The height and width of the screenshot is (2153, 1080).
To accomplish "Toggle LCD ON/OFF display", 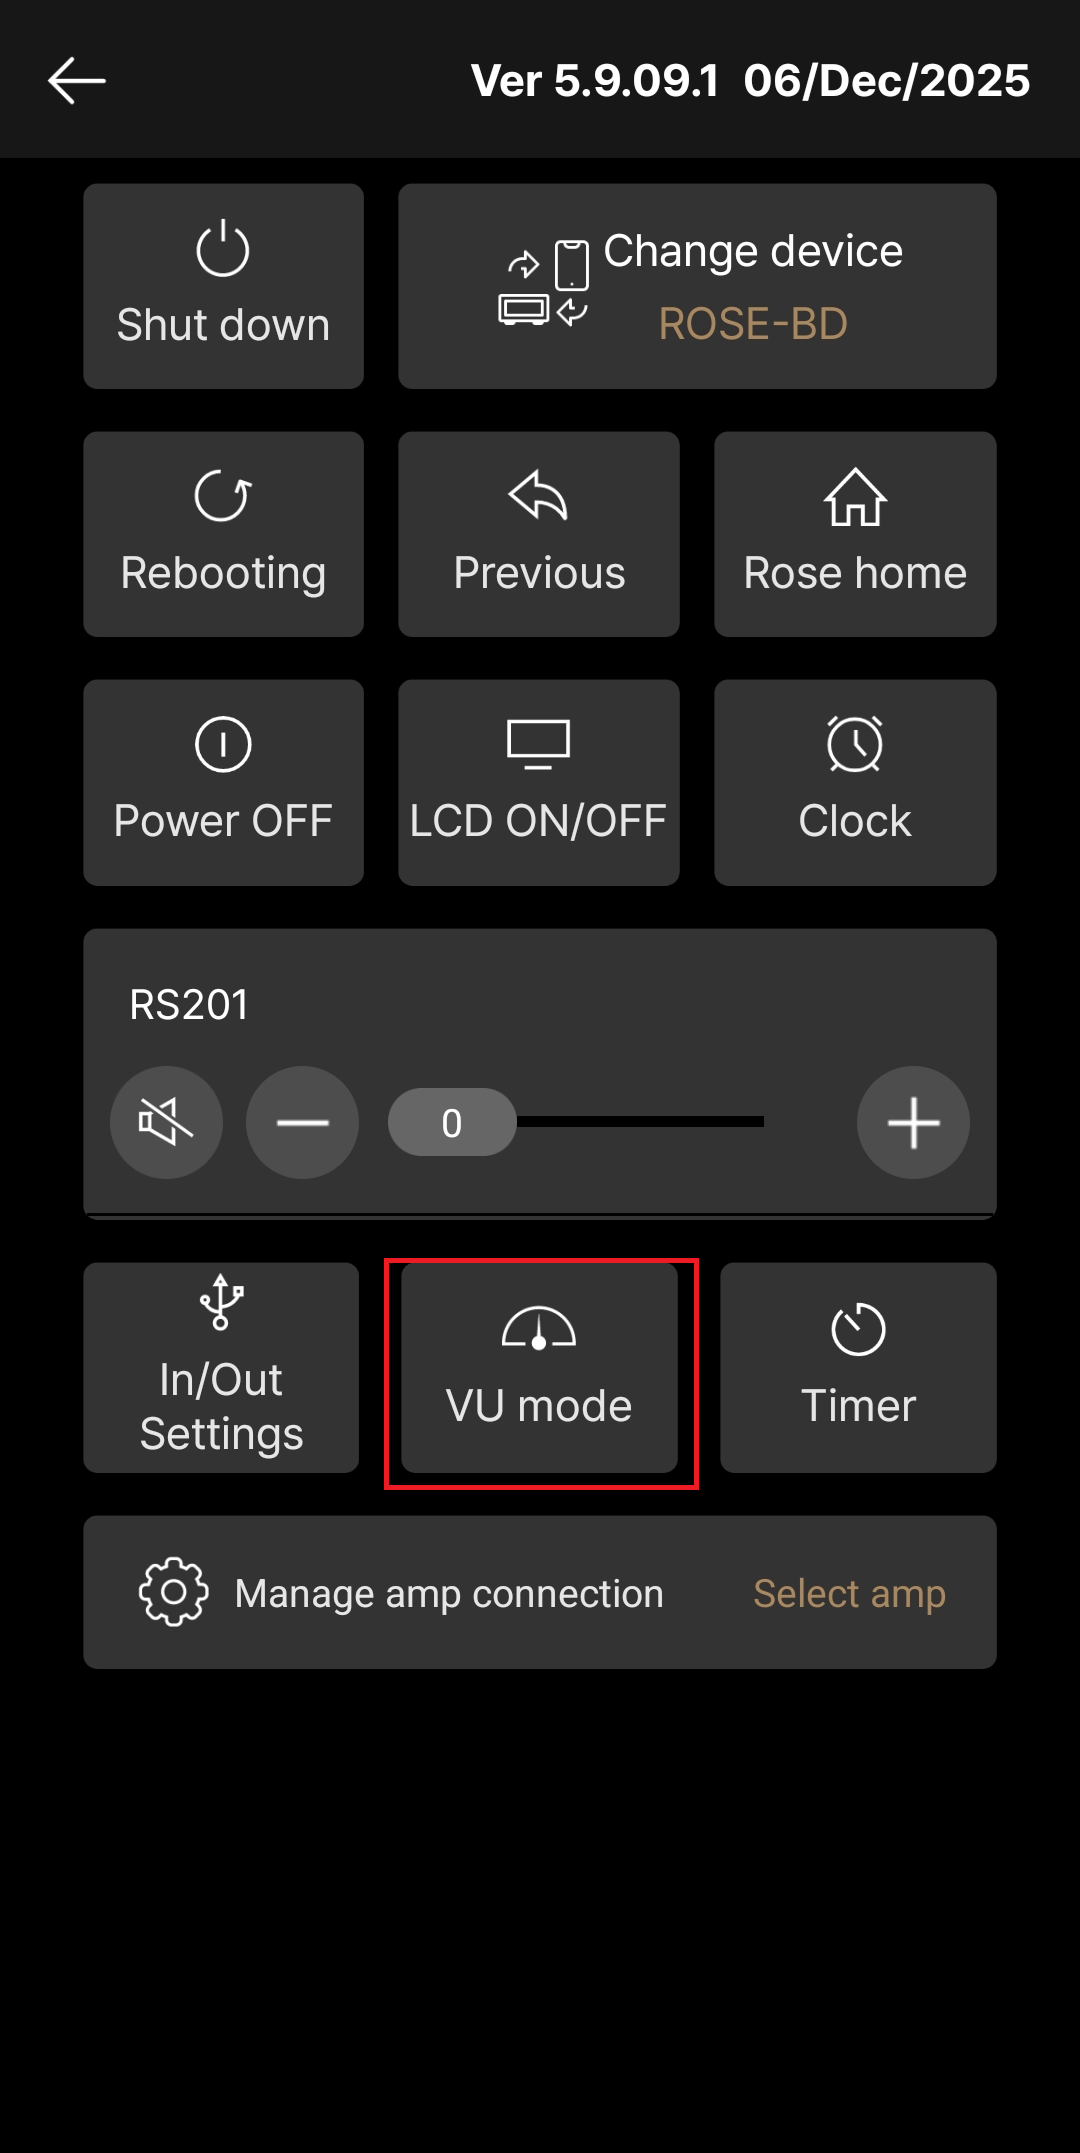I will pos(539,782).
